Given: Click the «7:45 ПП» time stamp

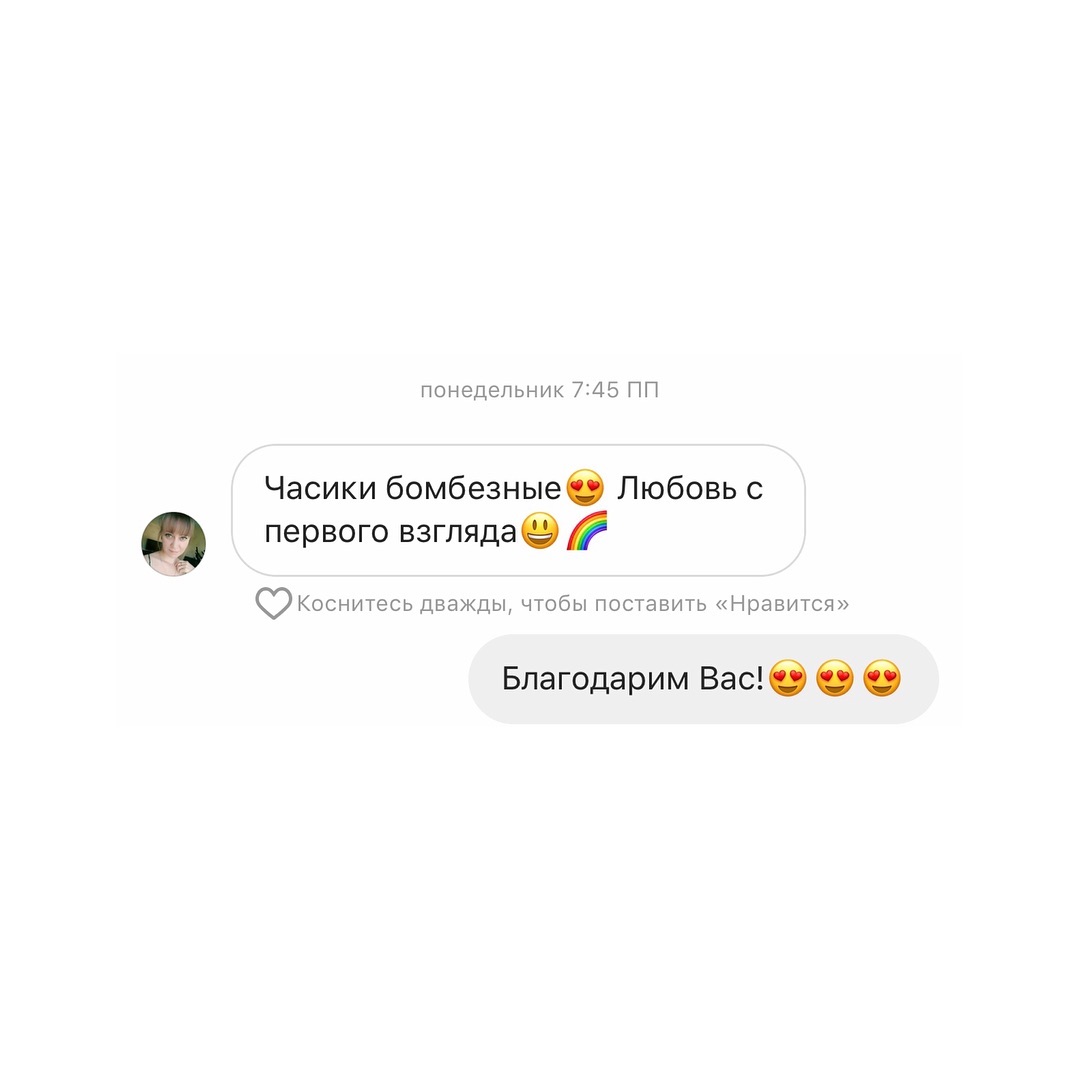Looking at the screenshot, I should pyautogui.click(x=615, y=390).
